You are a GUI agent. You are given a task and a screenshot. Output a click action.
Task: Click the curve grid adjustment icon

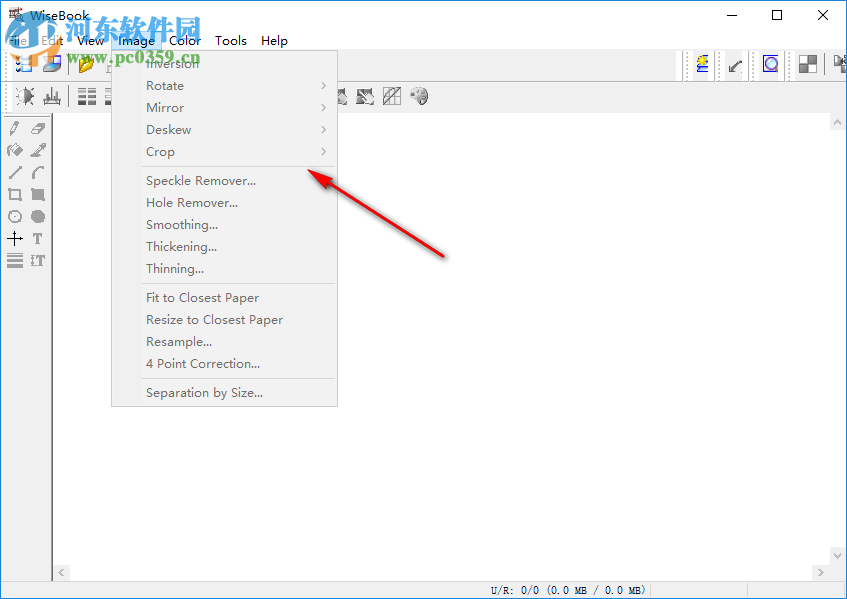(392, 97)
